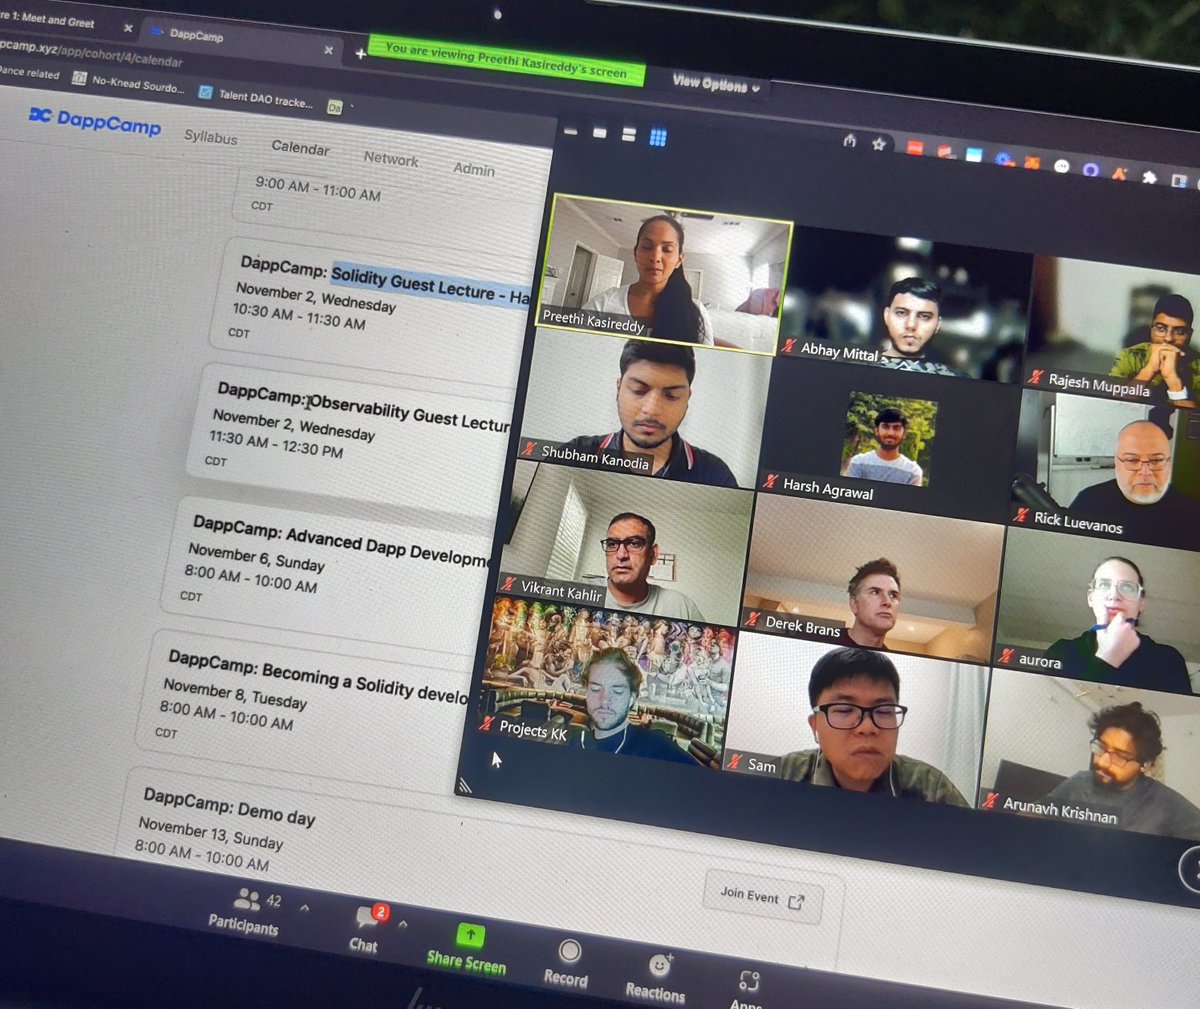
Task: Click the Da bookmark icon in bookmarks bar
Action: click(x=335, y=108)
